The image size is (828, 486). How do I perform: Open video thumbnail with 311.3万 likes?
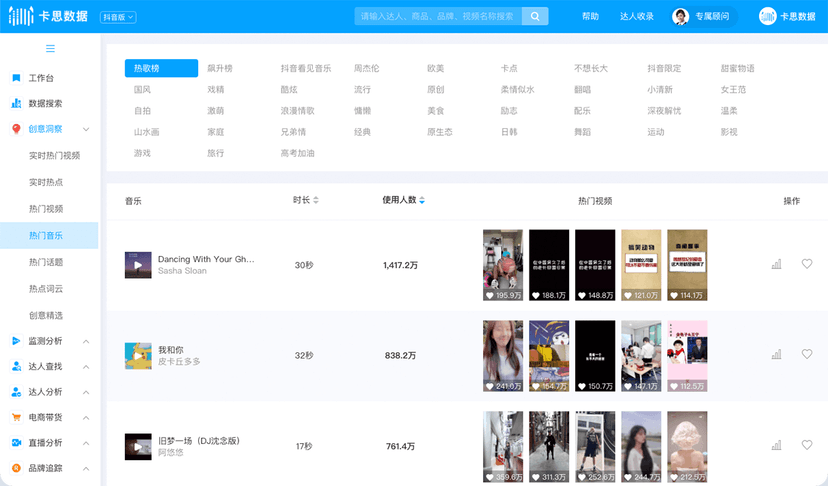(549, 446)
